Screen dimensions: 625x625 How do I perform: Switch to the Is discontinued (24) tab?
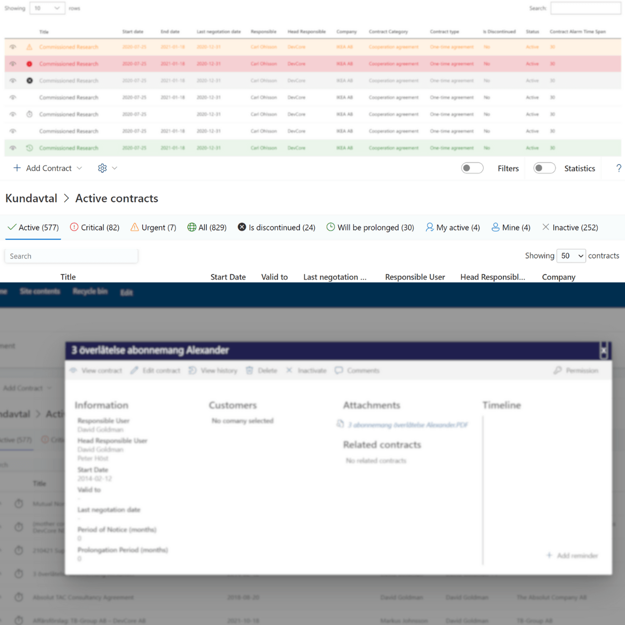pyautogui.click(x=276, y=228)
